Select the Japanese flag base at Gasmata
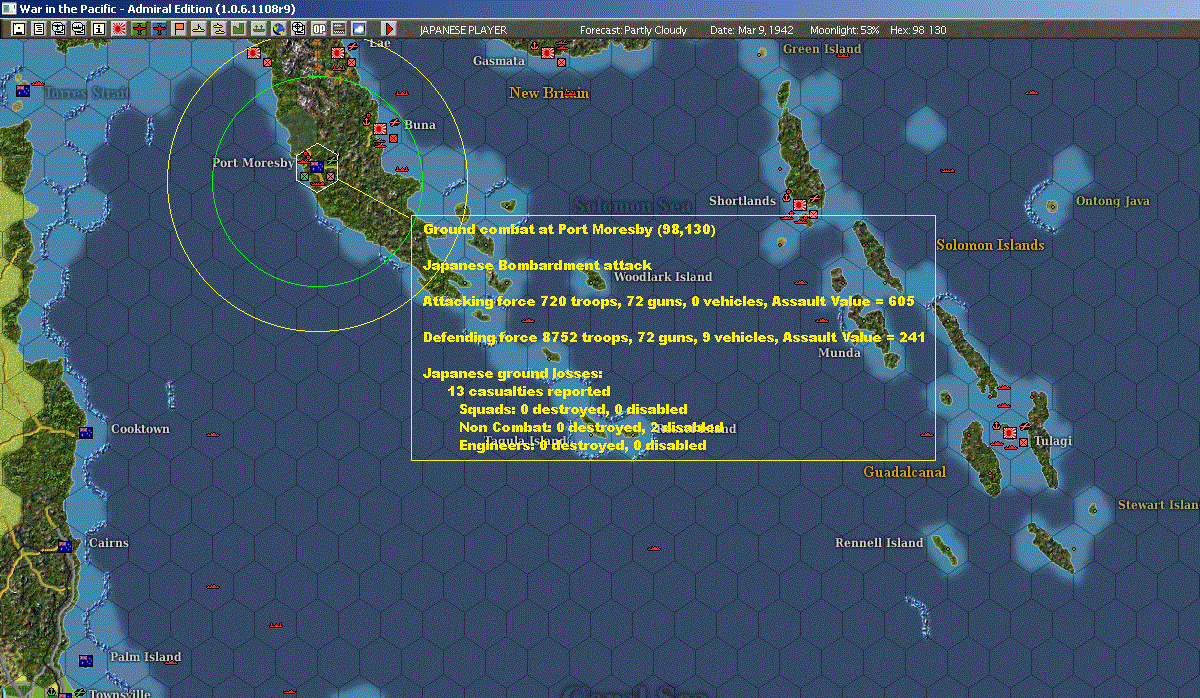The image size is (1200, 698). click(x=548, y=52)
